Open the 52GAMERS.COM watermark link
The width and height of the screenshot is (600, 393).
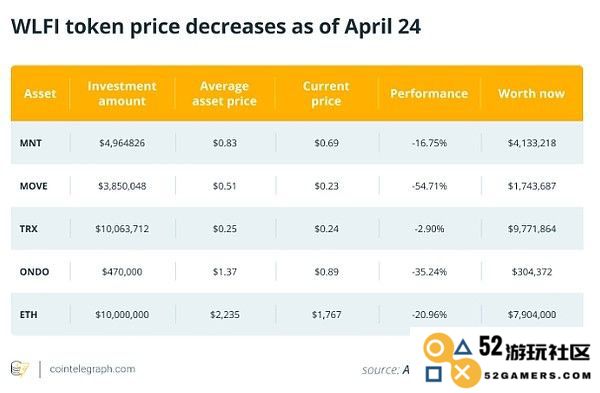point(538,375)
